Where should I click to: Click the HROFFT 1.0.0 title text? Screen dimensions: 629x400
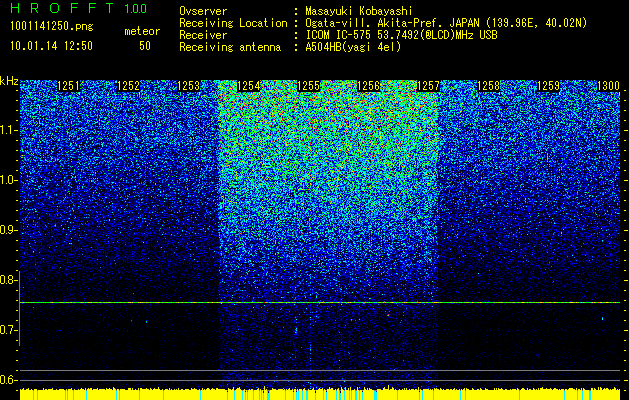(x=79, y=8)
